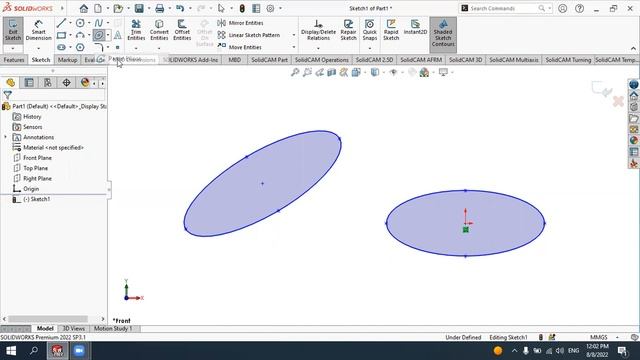
Task: Open the Trim Entities tool
Action: coord(136,30)
